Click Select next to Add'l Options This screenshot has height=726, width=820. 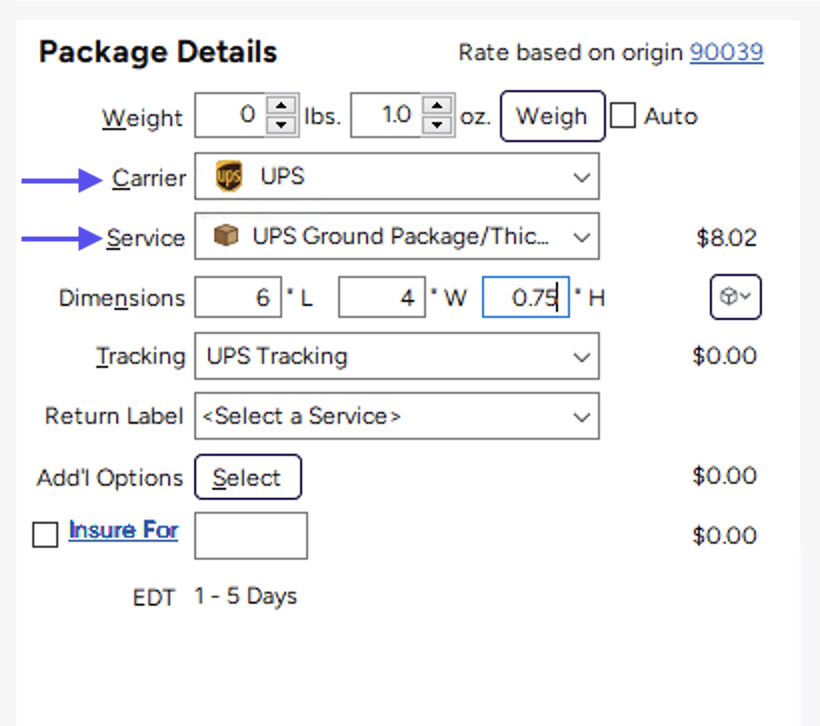pos(248,477)
